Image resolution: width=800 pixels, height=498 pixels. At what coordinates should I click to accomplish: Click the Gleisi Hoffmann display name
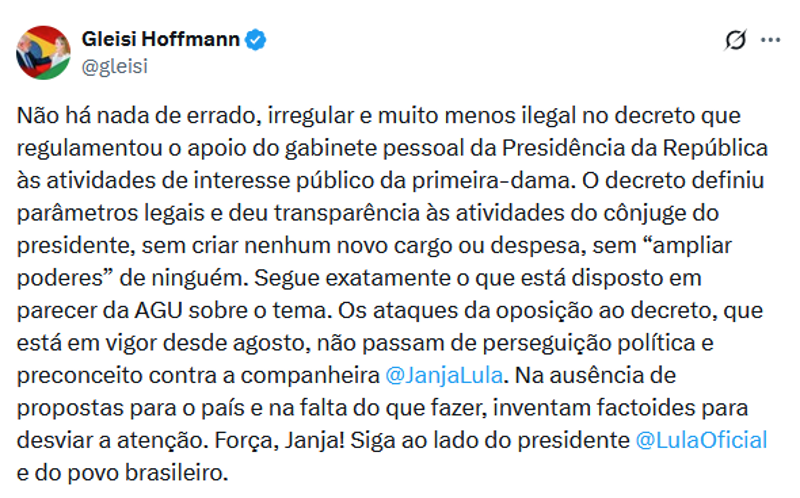pyautogui.click(x=161, y=40)
